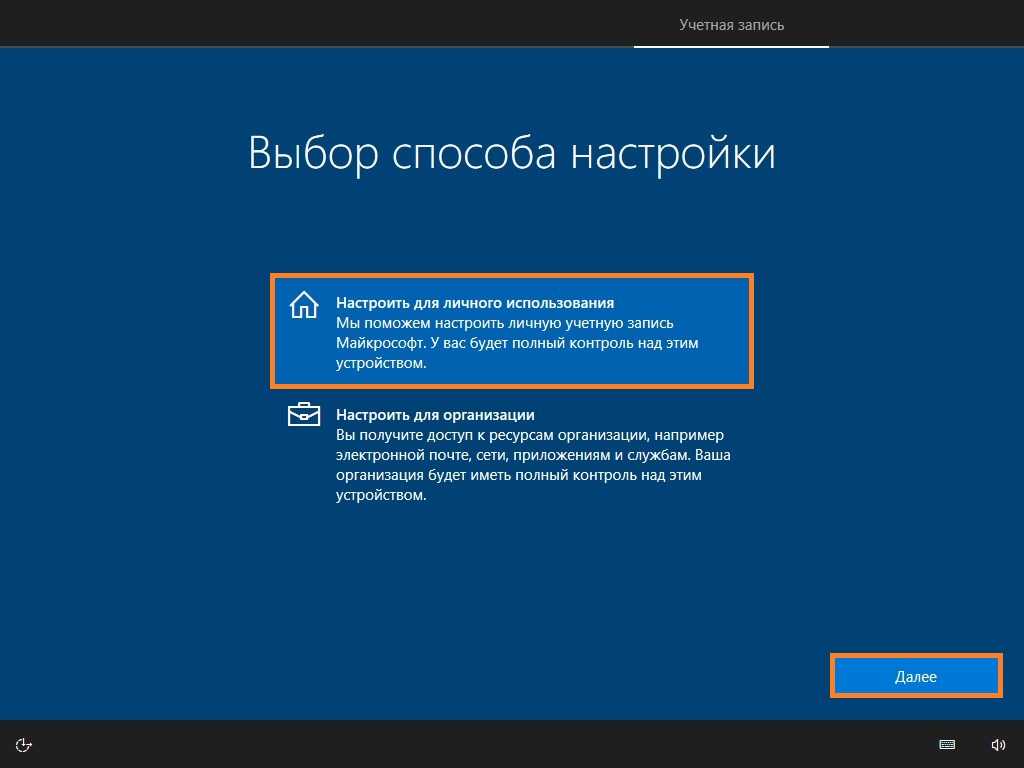Switch to the 'Учетная запись' tab
The image size is (1024, 768).
click(731, 25)
